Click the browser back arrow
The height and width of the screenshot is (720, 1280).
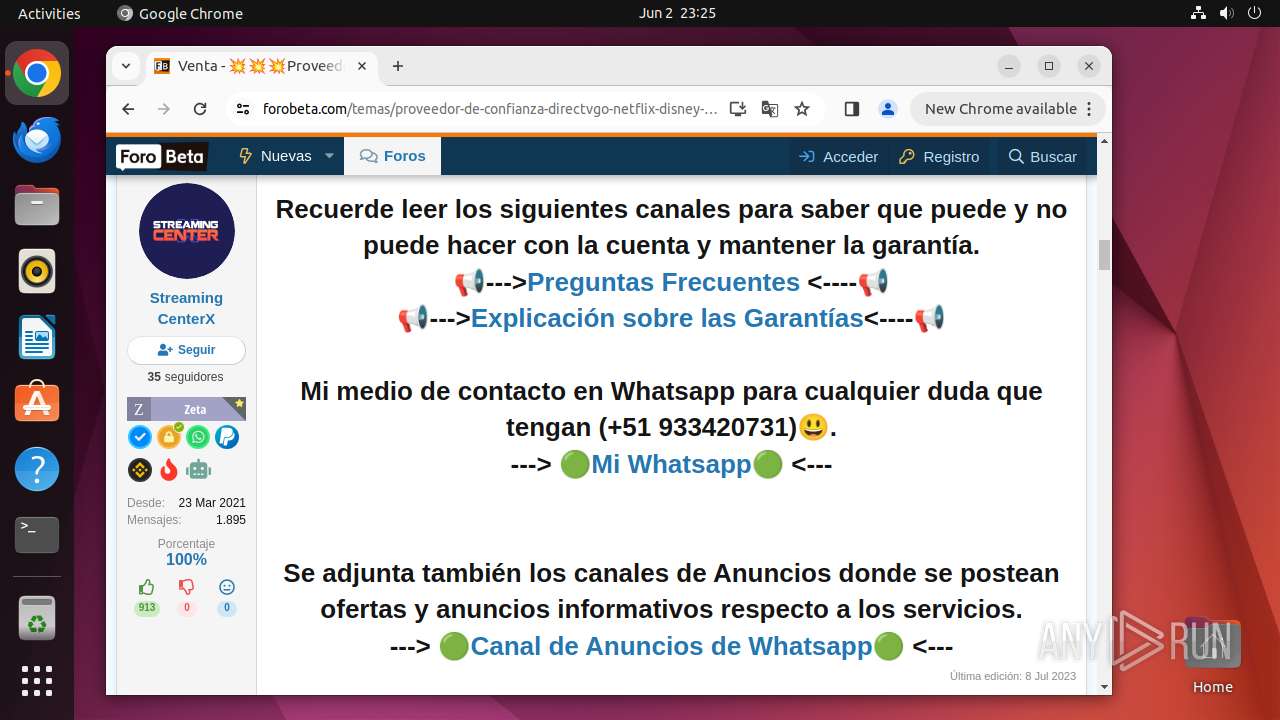pos(128,109)
